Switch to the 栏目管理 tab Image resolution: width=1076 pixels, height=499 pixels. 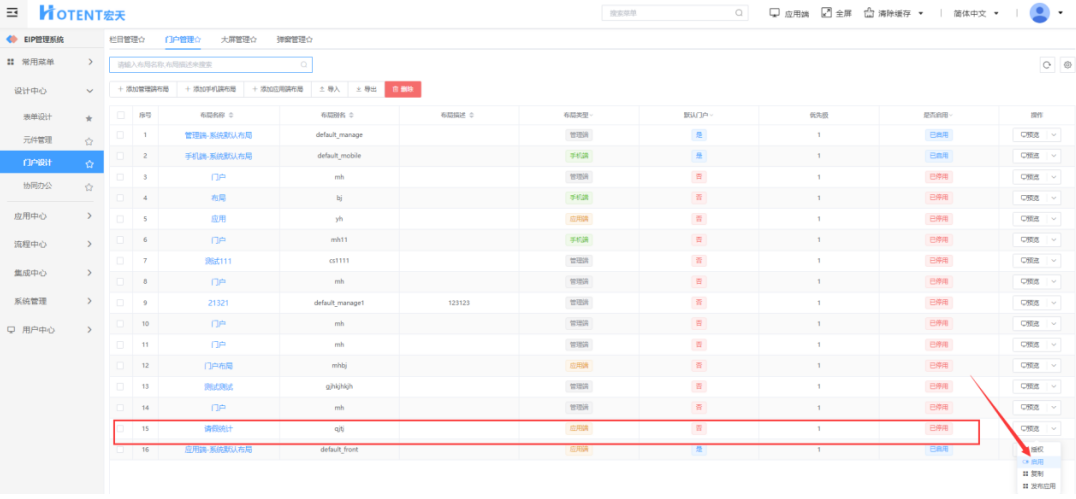128,40
